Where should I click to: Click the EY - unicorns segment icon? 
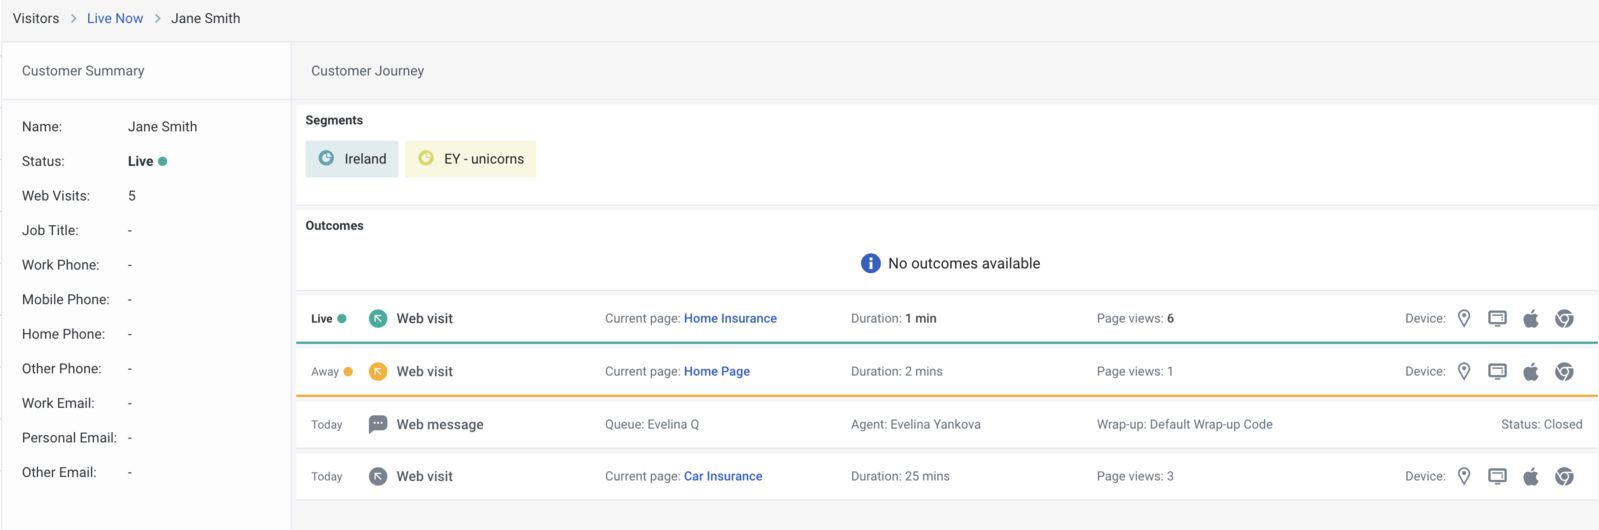tap(426, 158)
